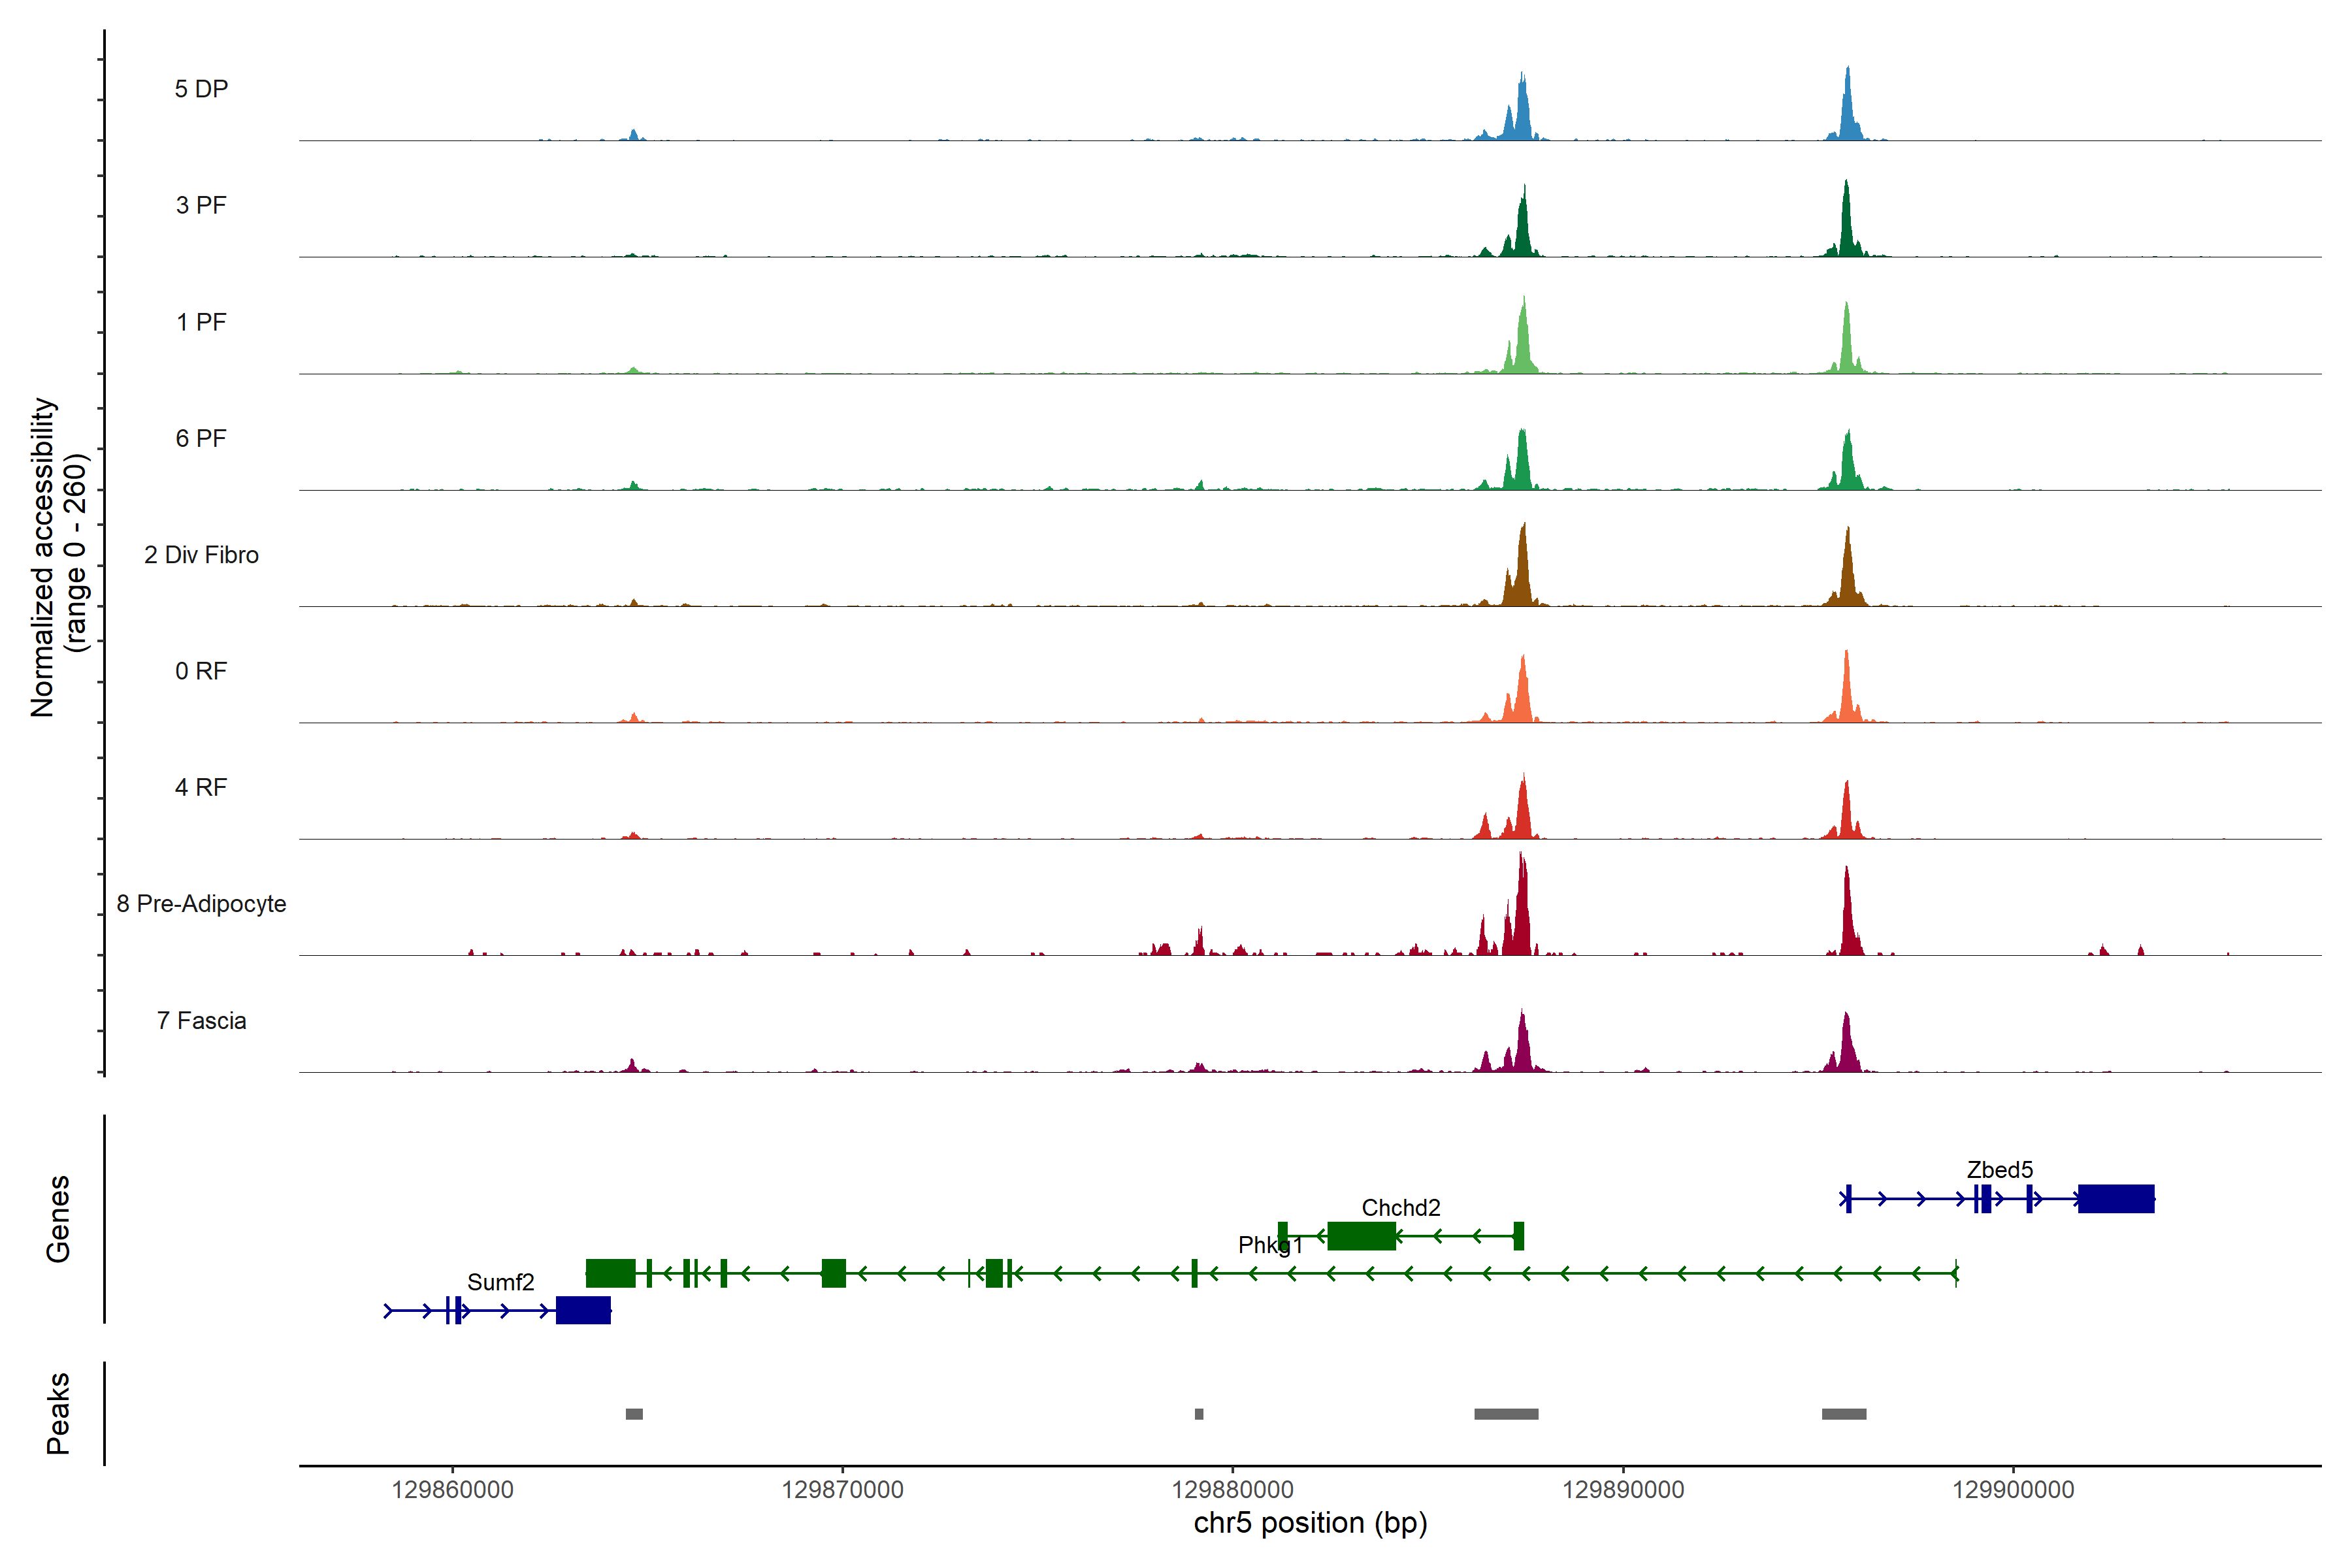Click the 2 Div Fibro track label

201,555
